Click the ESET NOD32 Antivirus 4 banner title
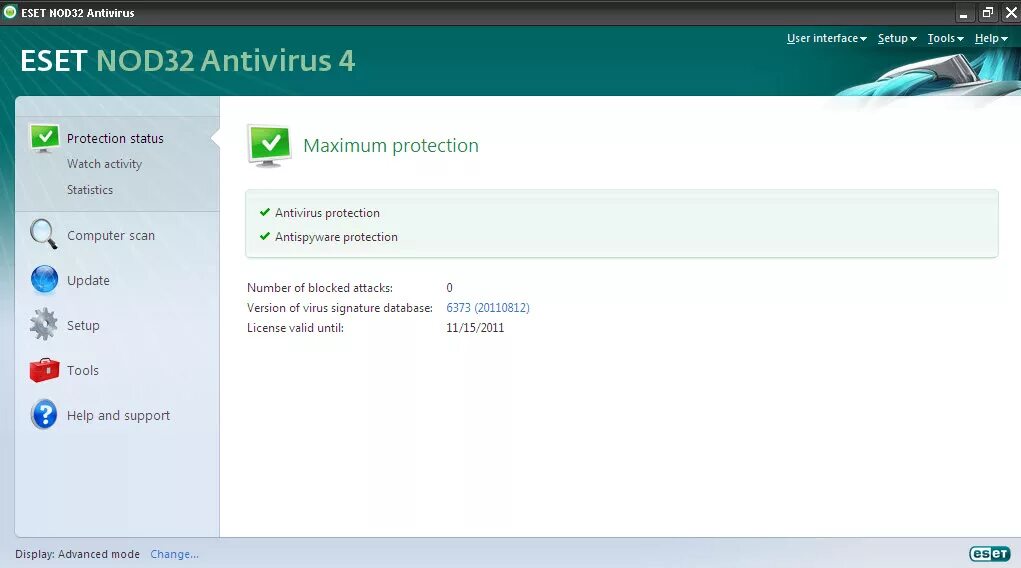The height and width of the screenshot is (568, 1021). pos(188,61)
